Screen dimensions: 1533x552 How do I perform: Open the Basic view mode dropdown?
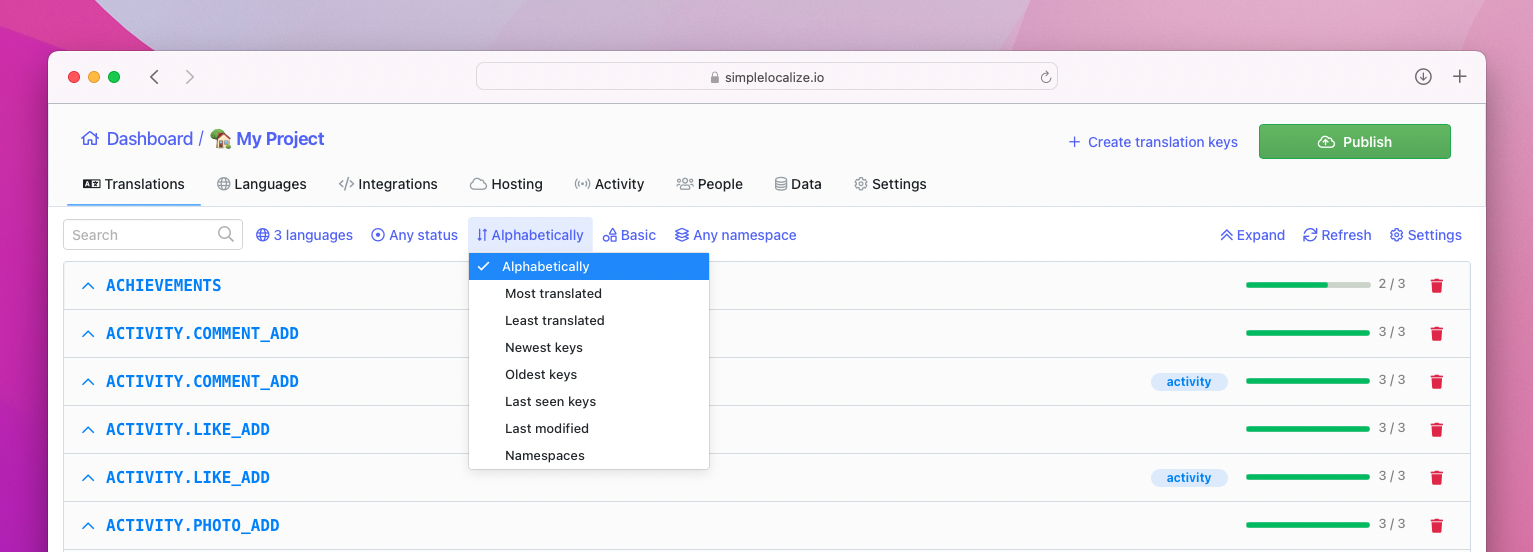[x=629, y=235]
